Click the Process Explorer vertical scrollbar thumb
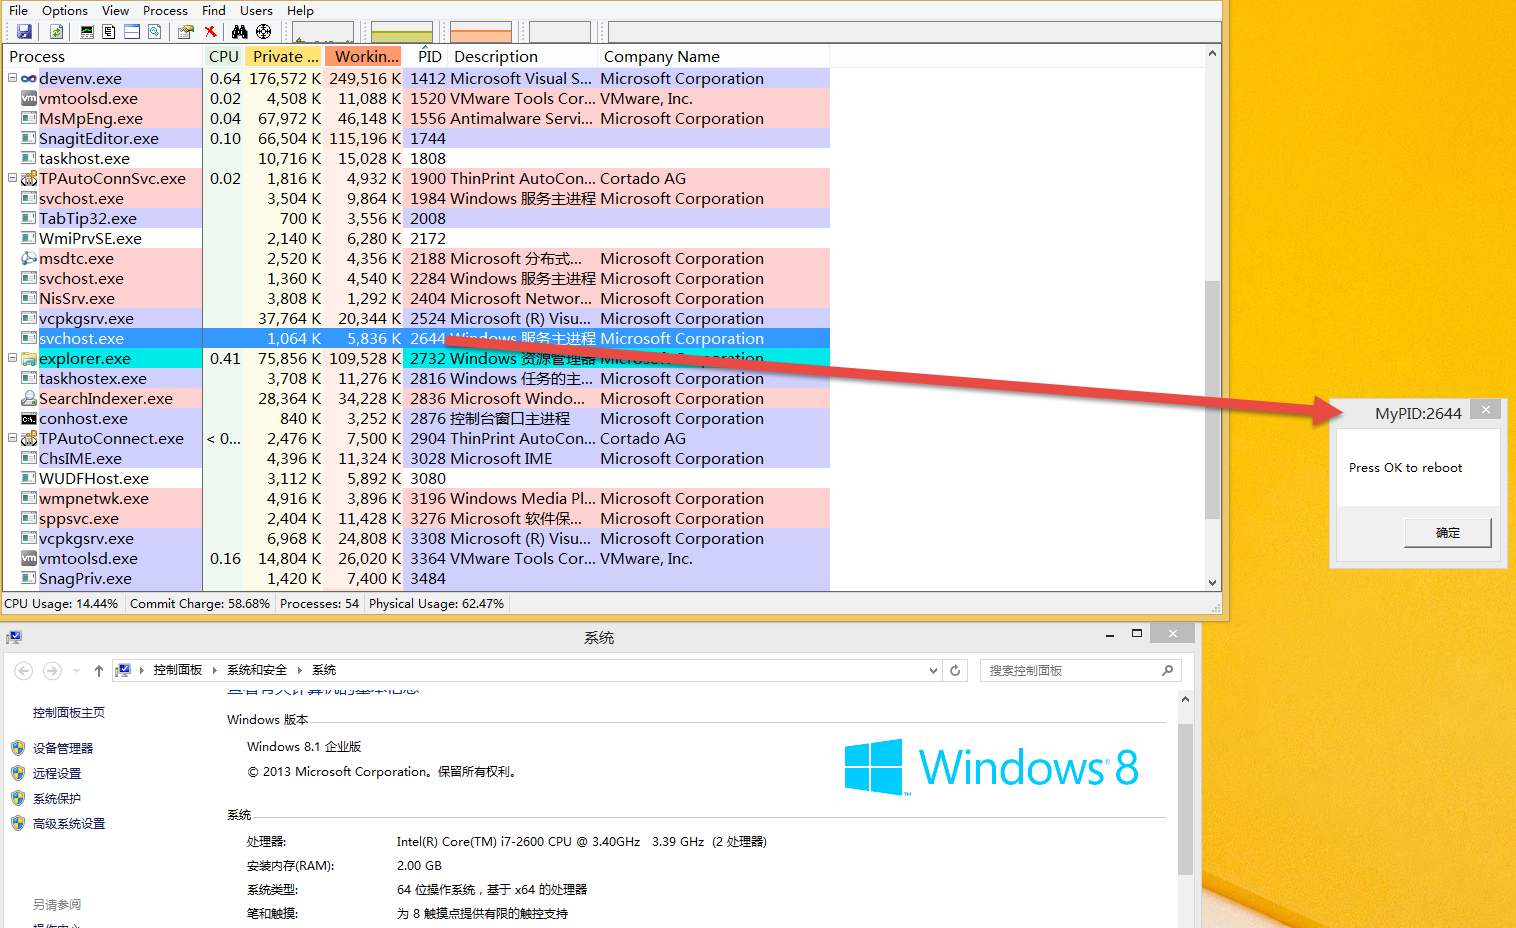Screen dimensions: 1516x928 click(x=1212, y=399)
